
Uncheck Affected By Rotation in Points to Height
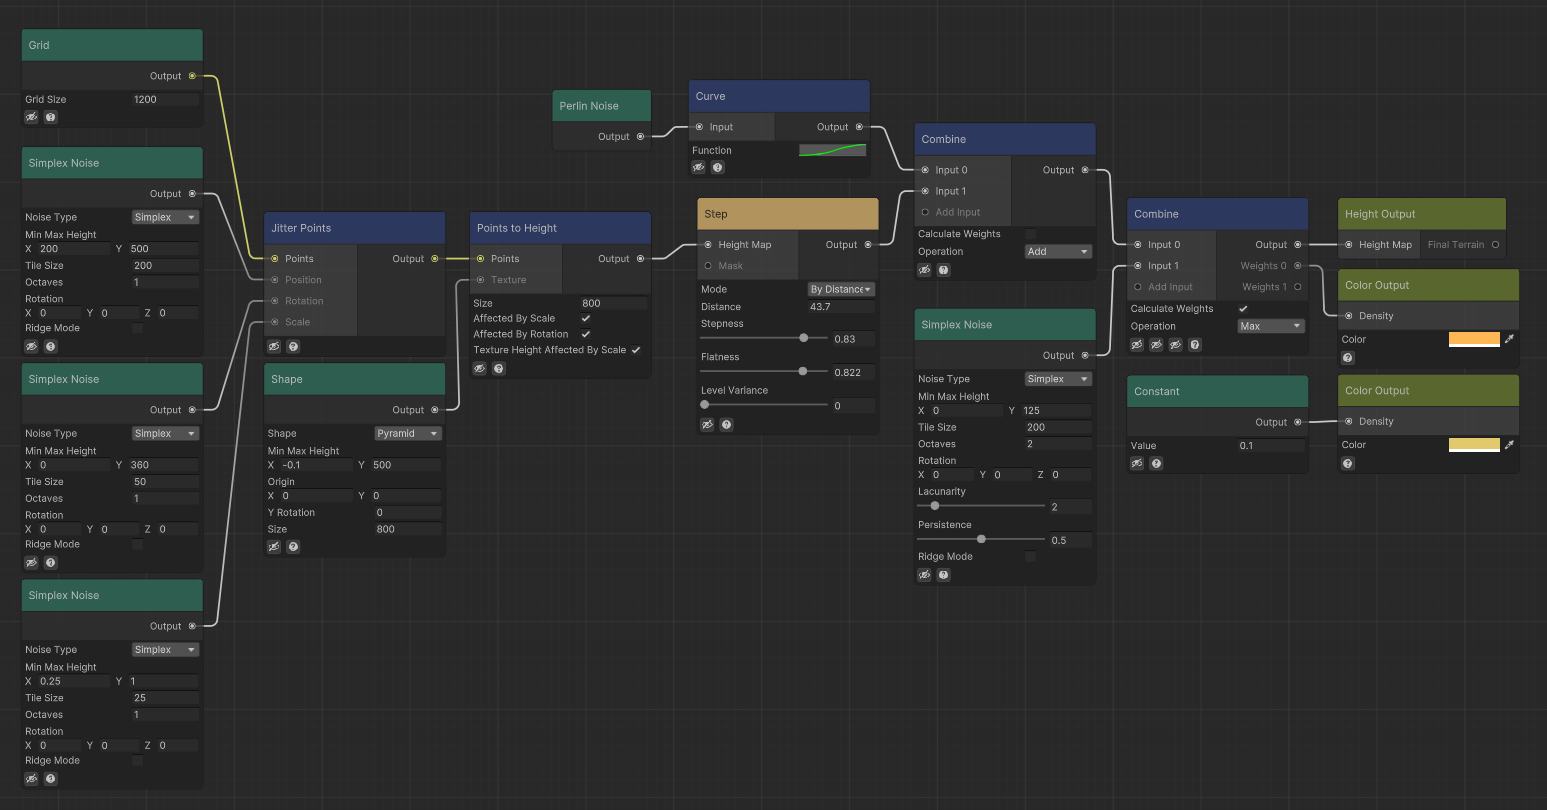pyautogui.click(x=586, y=334)
